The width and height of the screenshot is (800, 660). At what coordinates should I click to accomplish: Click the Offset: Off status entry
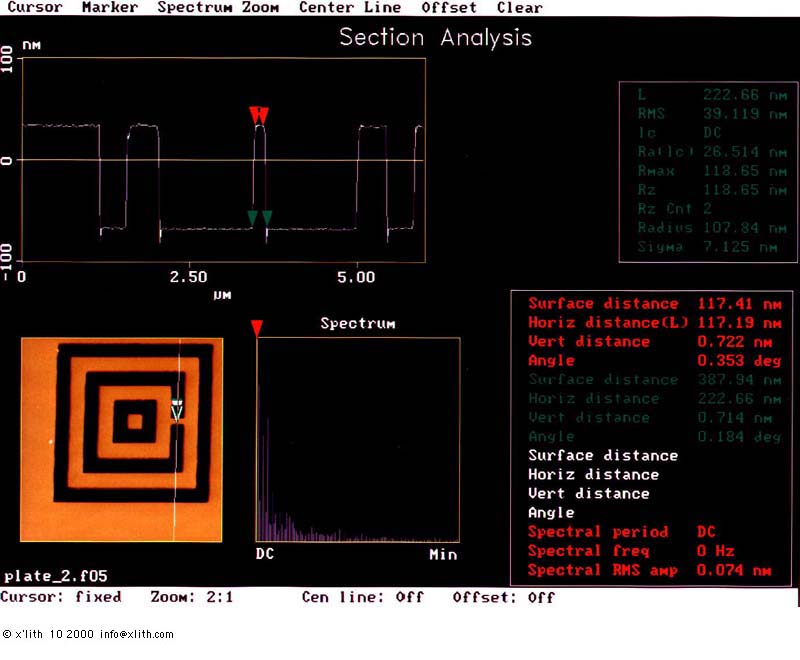[504, 597]
